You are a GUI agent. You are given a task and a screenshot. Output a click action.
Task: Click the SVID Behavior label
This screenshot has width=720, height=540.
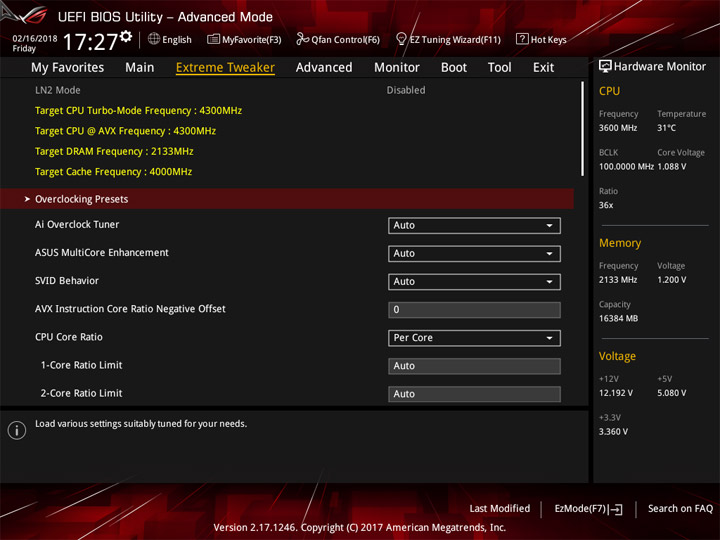pos(67,281)
